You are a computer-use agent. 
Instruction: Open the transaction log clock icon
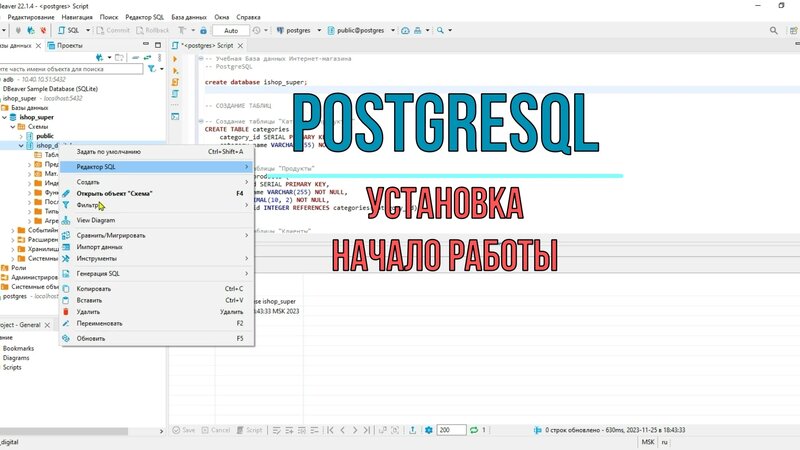256,31
